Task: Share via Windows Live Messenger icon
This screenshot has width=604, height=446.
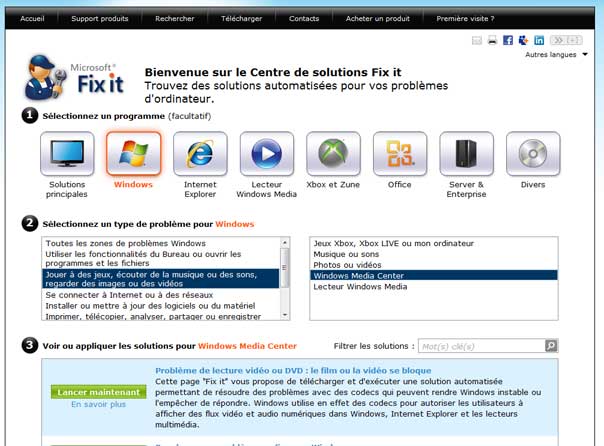Action: 523,40
